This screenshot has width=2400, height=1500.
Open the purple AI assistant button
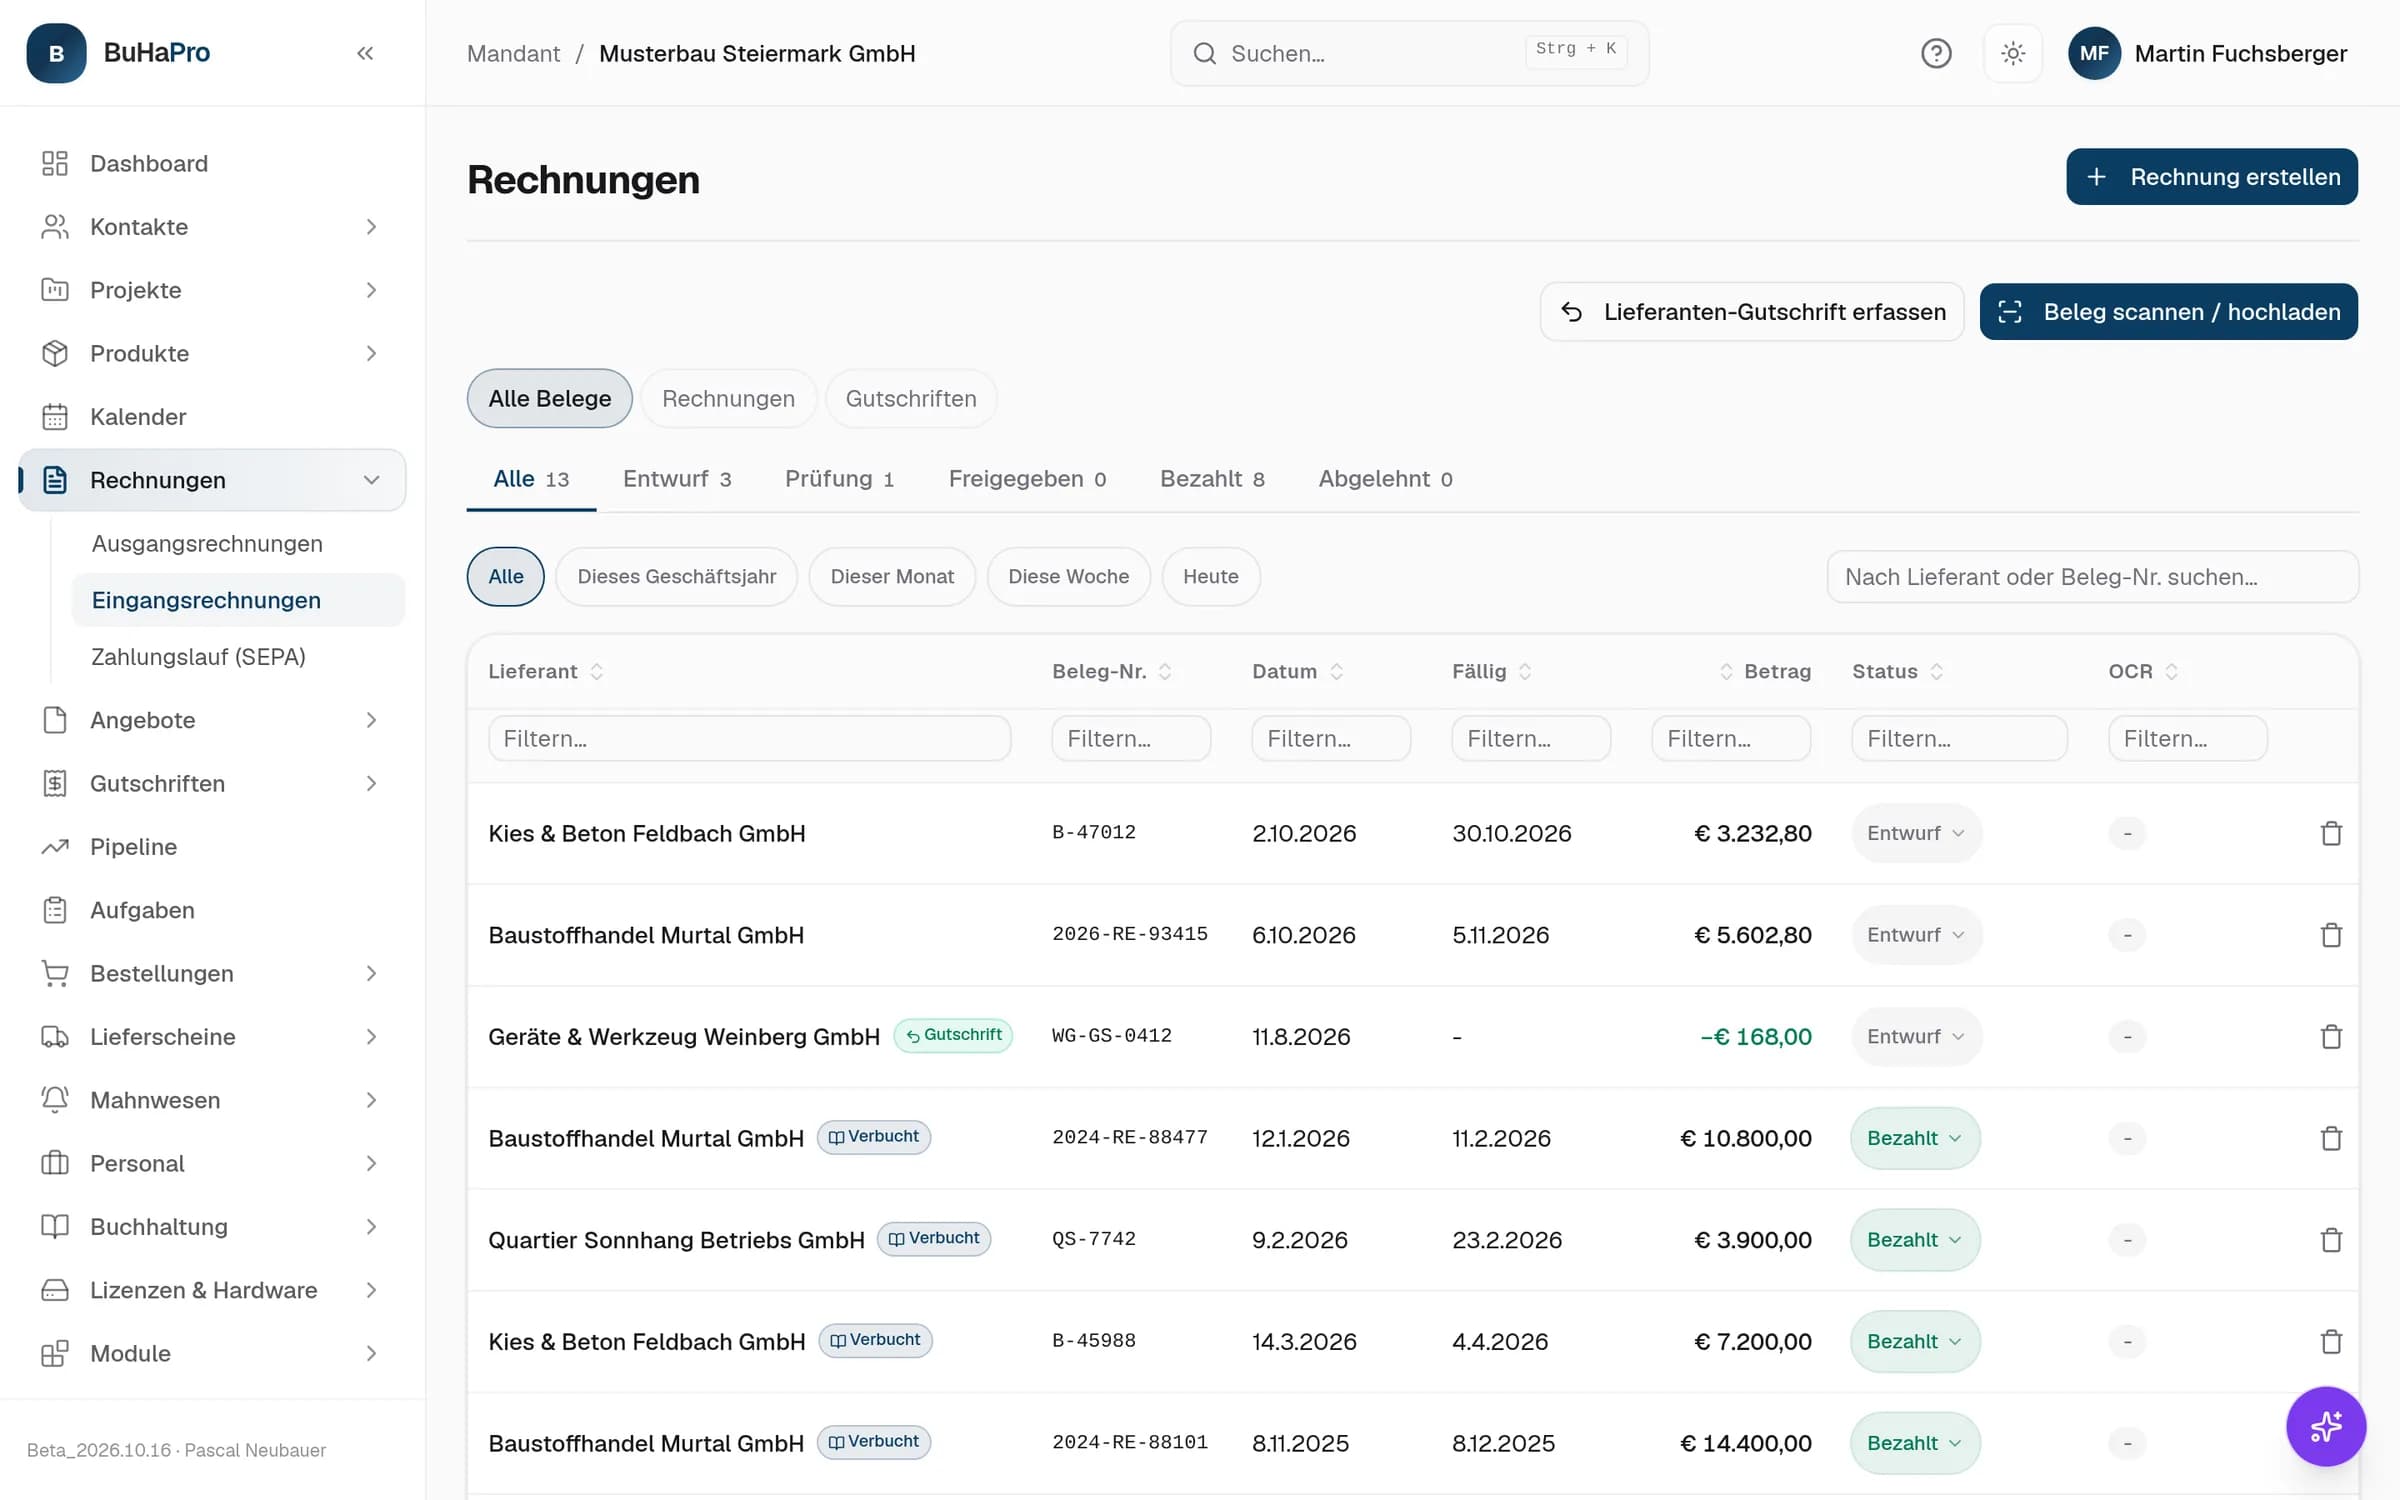coord(2326,1426)
